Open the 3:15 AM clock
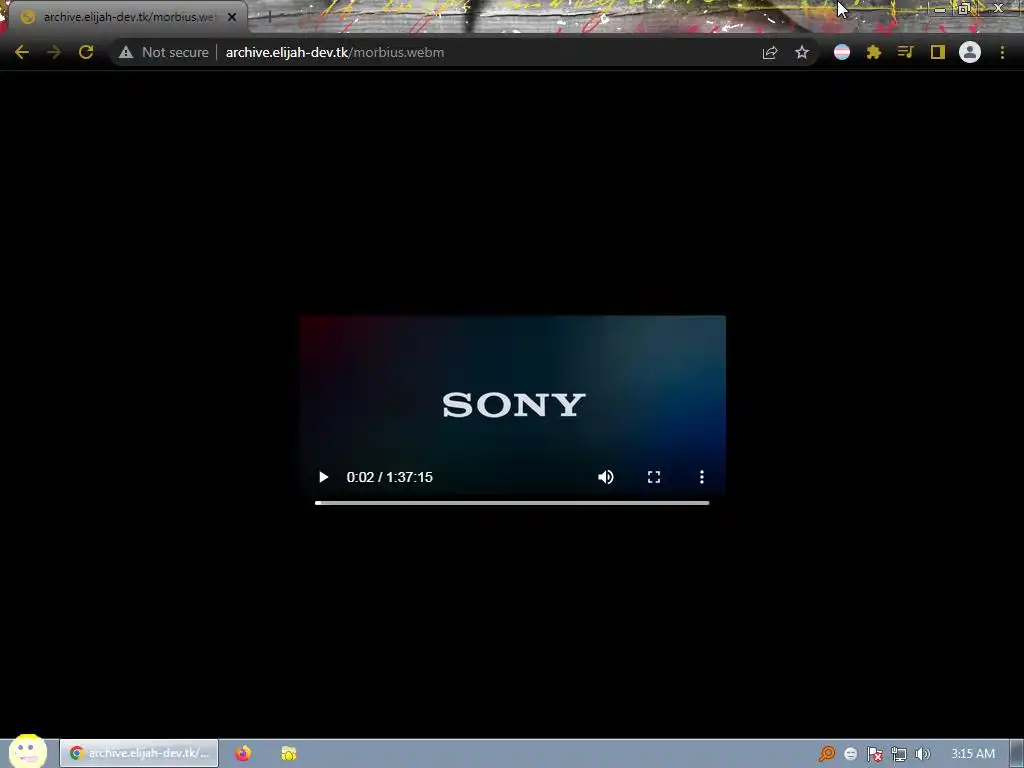 click(x=973, y=754)
